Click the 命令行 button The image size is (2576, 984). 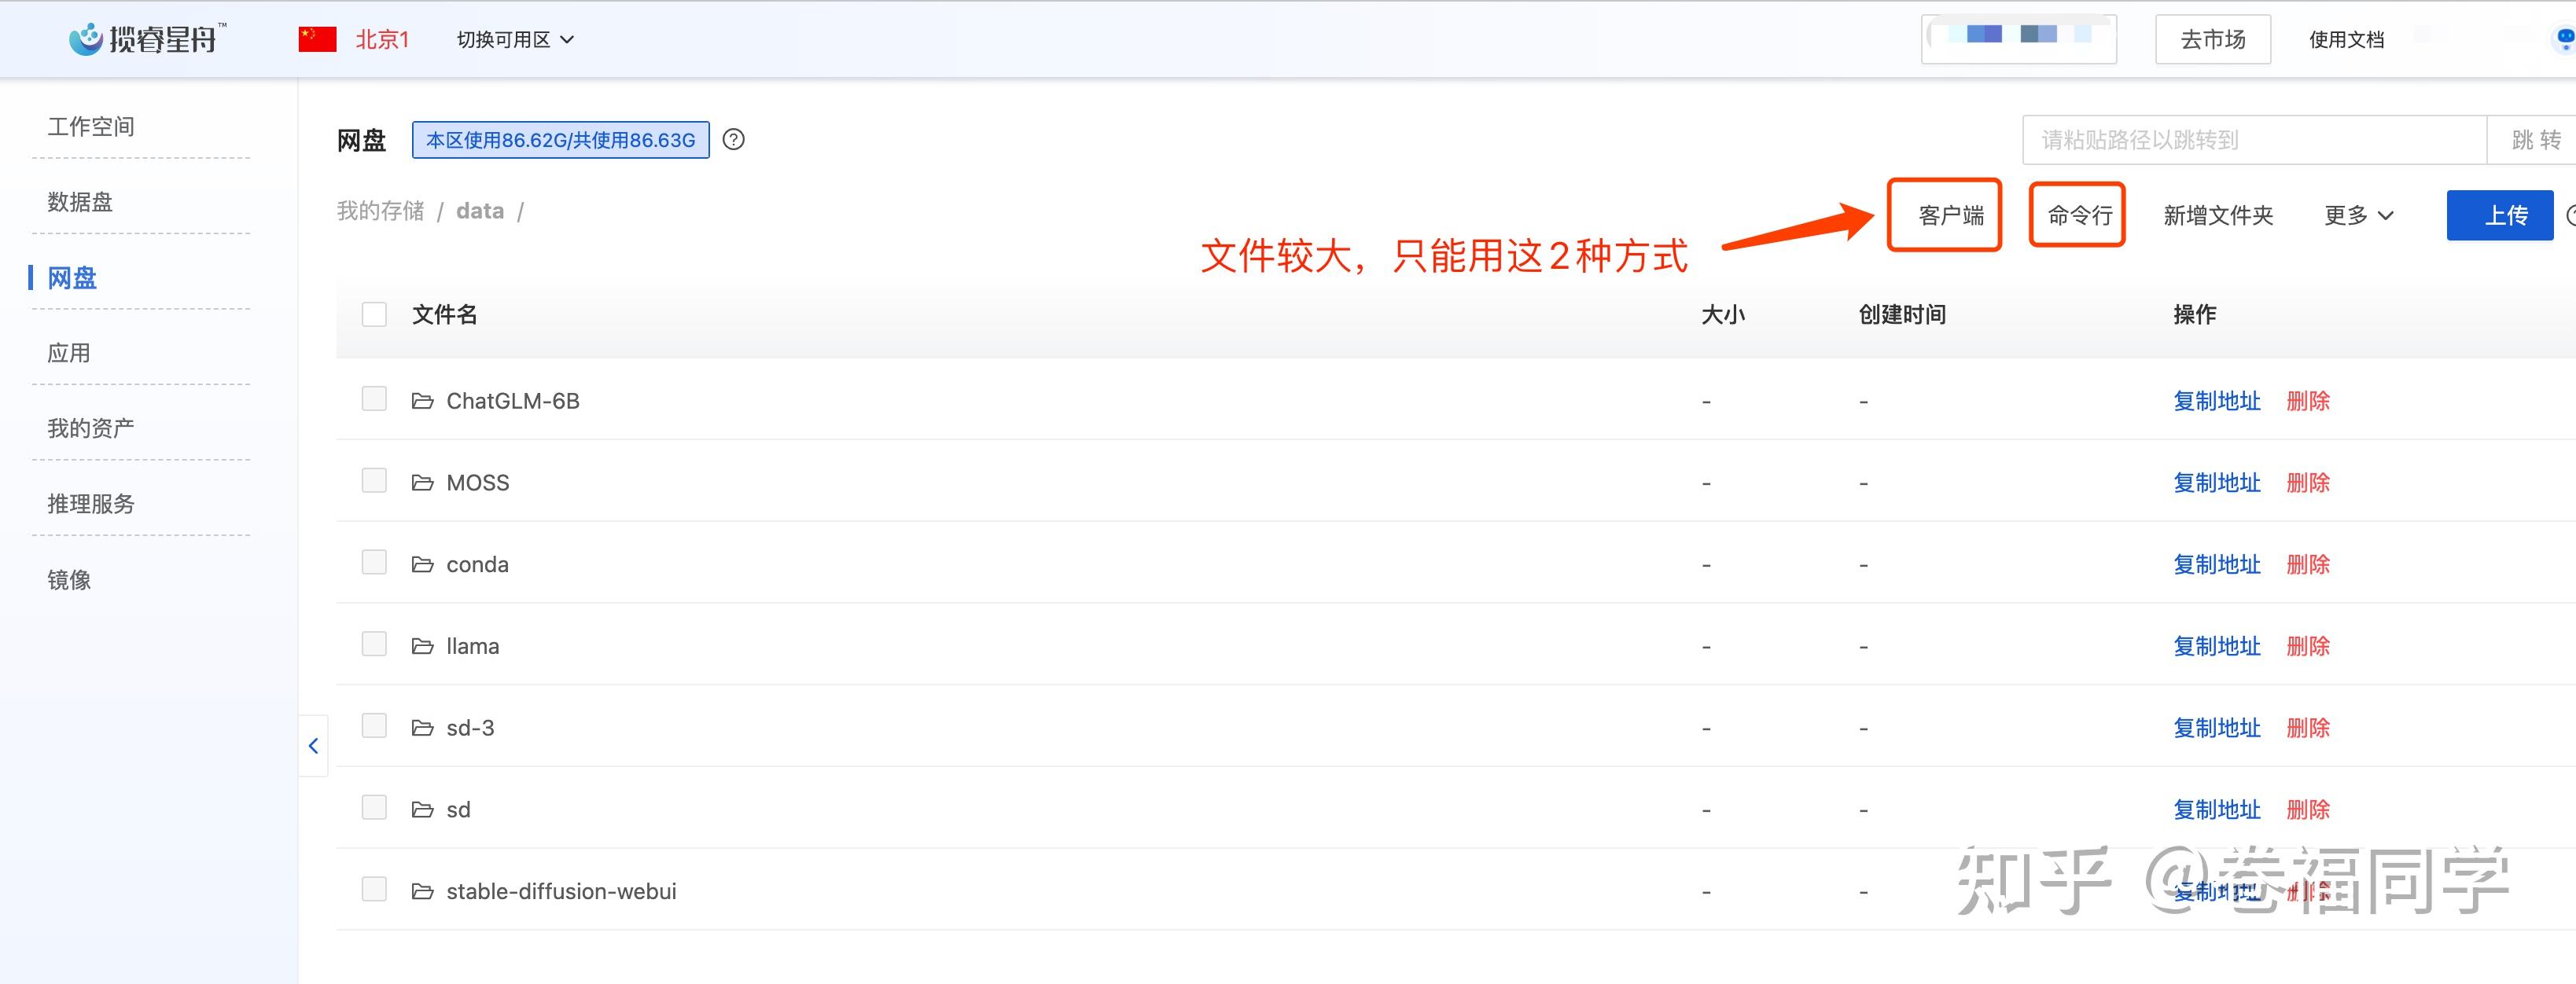point(2078,215)
